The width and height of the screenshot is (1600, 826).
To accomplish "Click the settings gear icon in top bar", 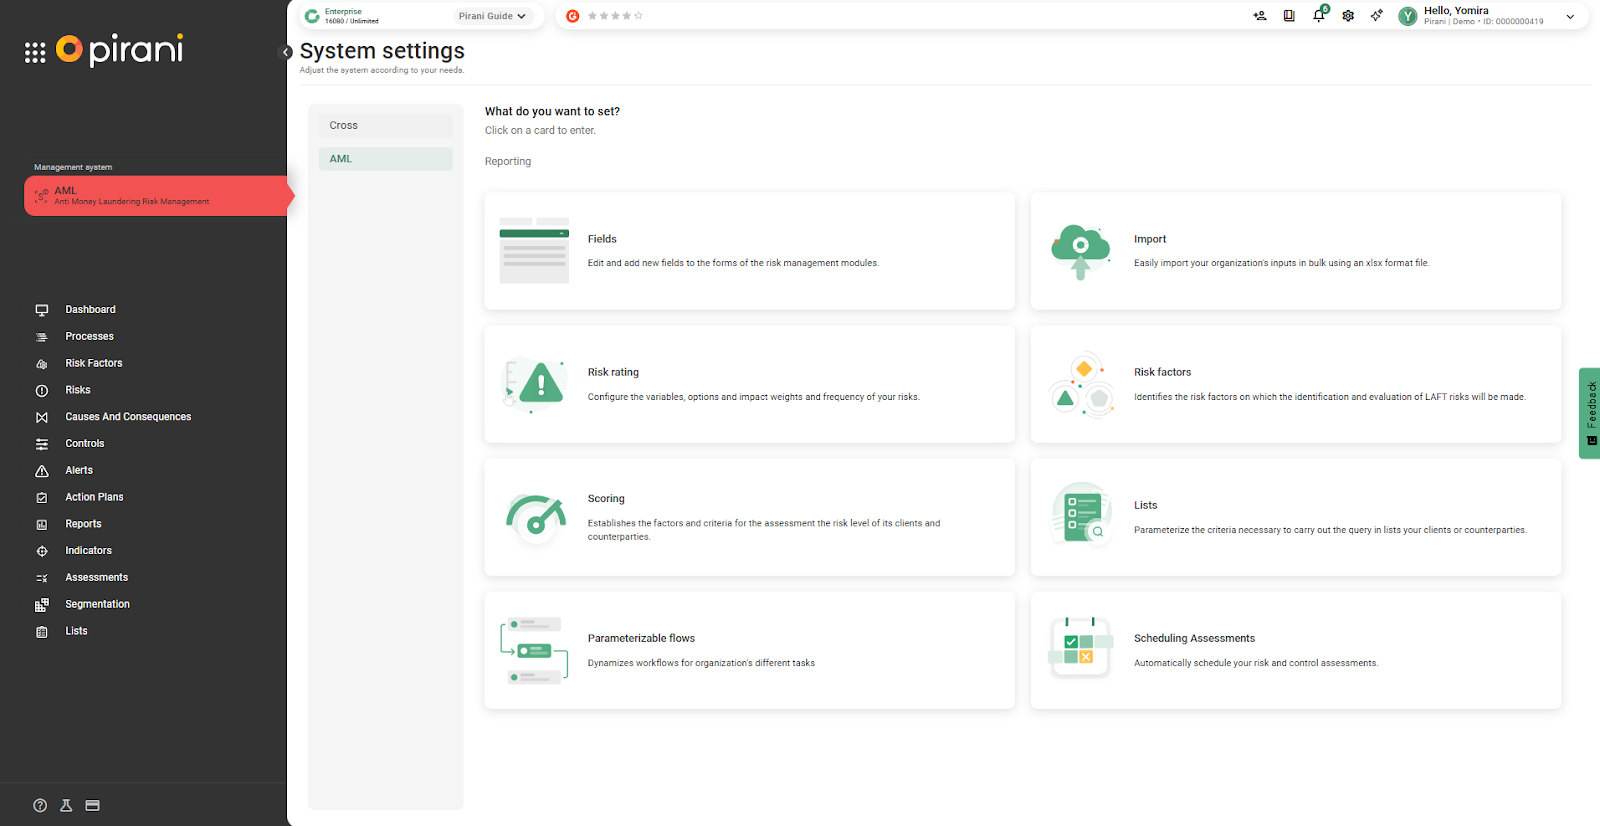I will pos(1348,16).
